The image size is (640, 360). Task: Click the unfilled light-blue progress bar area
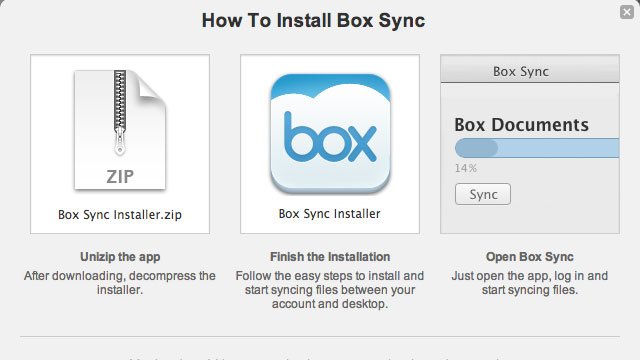[x=559, y=148]
